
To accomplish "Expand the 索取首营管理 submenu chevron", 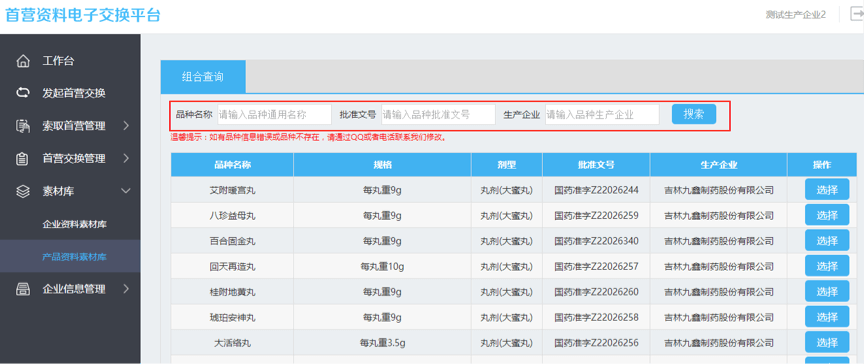I will point(126,126).
